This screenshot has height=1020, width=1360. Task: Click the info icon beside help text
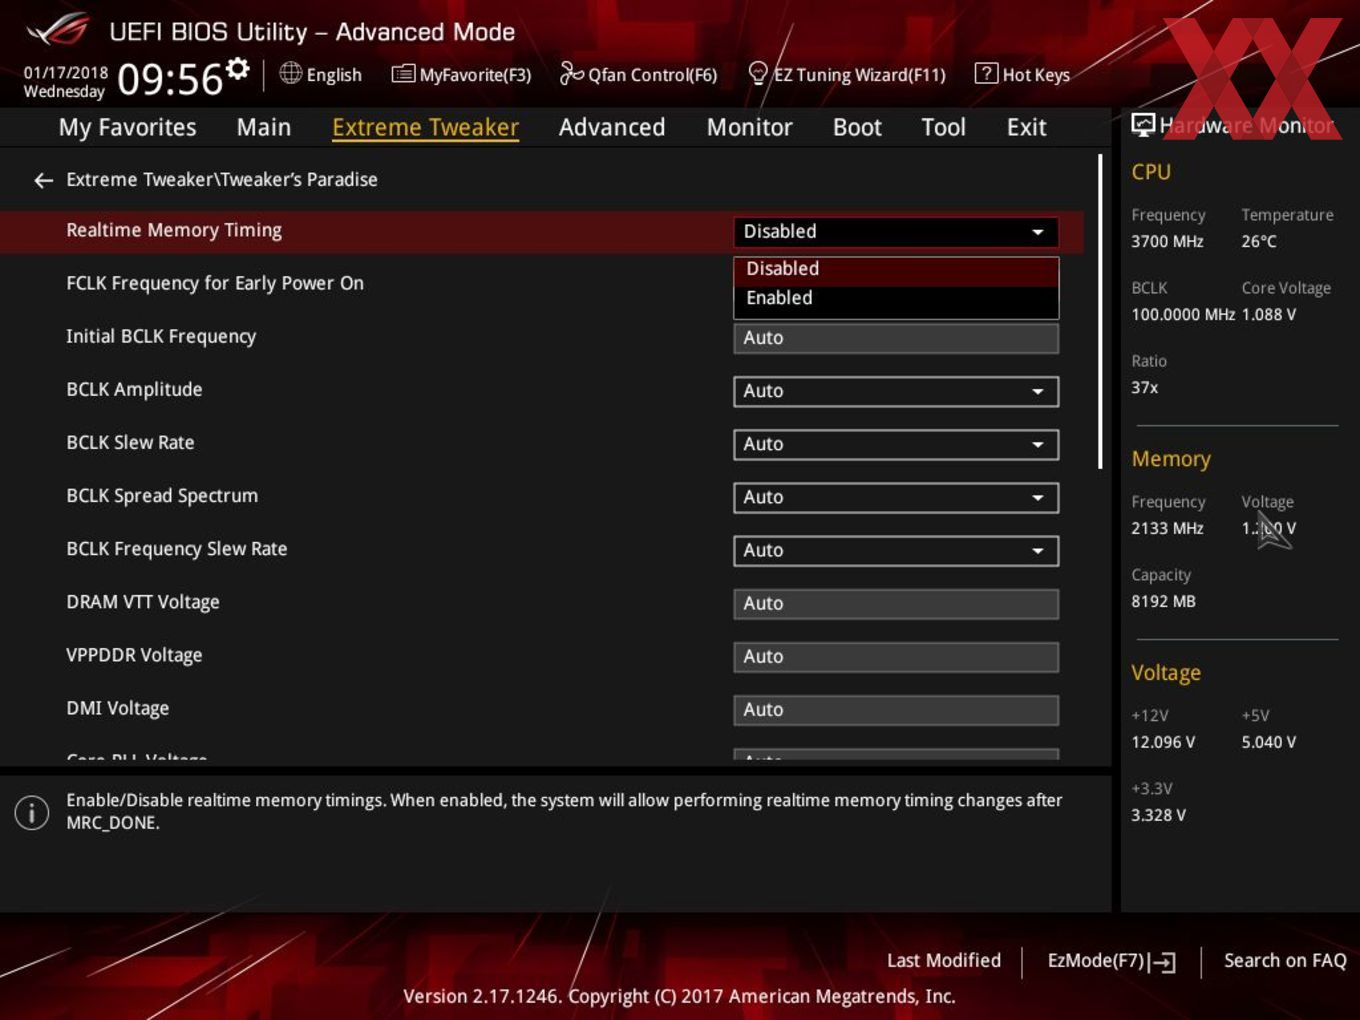tap(32, 812)
